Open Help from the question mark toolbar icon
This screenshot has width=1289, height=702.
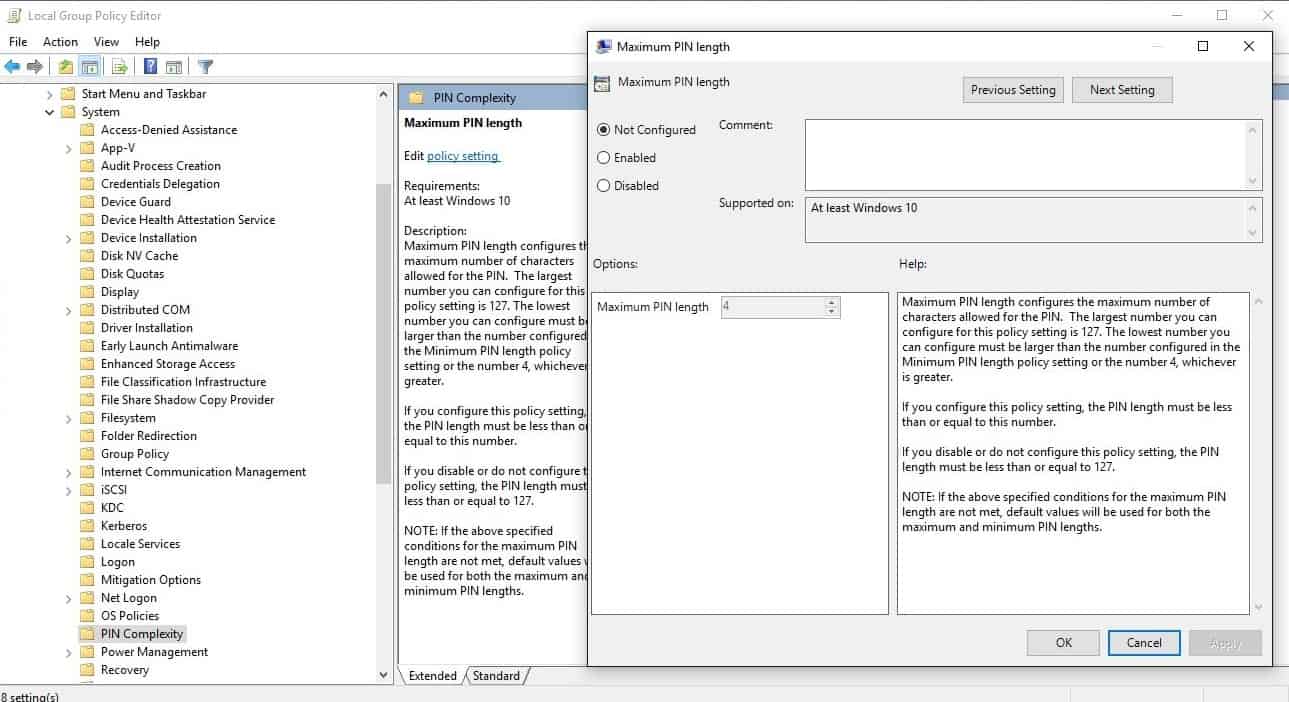(150, 67)
